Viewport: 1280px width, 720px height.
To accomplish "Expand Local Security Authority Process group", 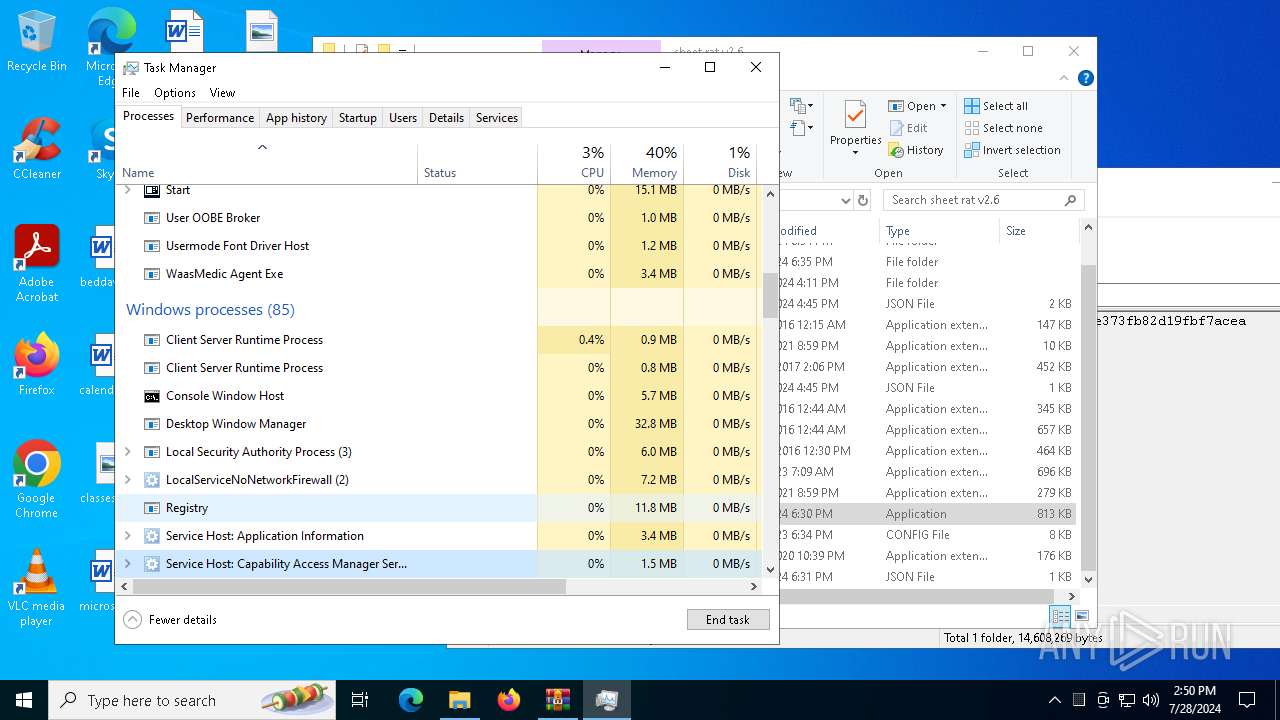I will [127, 452].
